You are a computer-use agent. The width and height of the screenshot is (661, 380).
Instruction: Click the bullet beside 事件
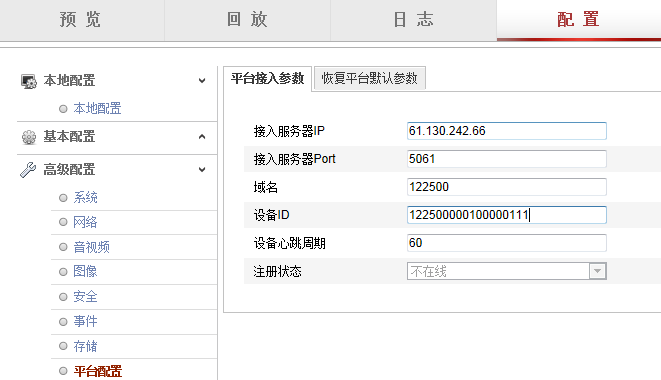63,322
